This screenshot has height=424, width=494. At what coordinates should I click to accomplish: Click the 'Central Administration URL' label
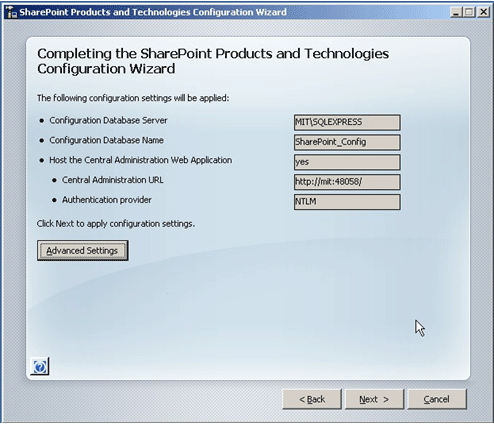click(x=113, y=180)
